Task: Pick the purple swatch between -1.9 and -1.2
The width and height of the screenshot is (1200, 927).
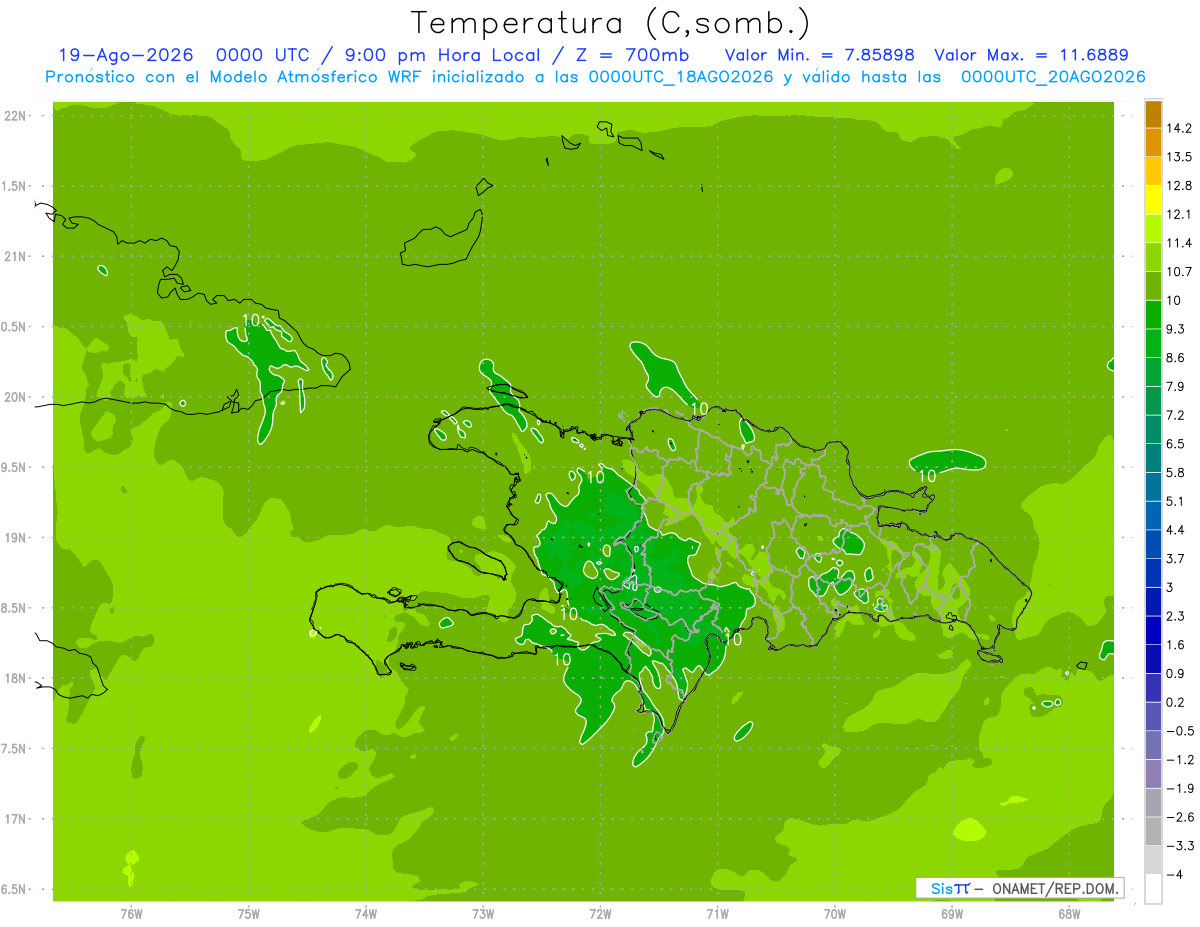Action: pos(1153,774)
